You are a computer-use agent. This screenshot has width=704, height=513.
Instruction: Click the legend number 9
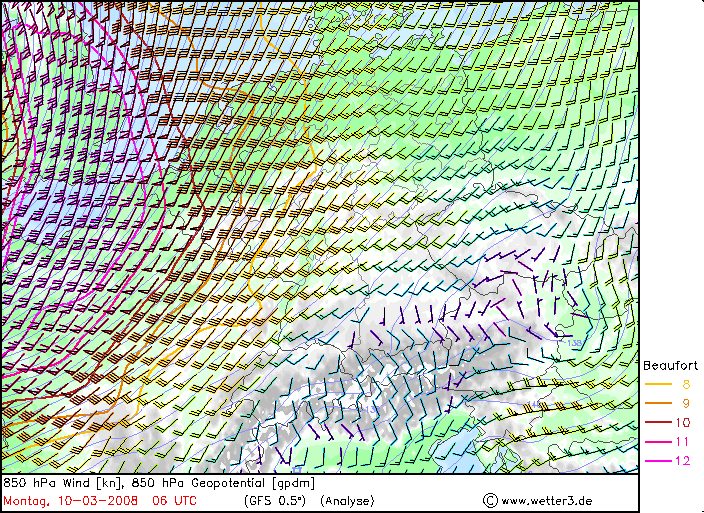point(686,403)
